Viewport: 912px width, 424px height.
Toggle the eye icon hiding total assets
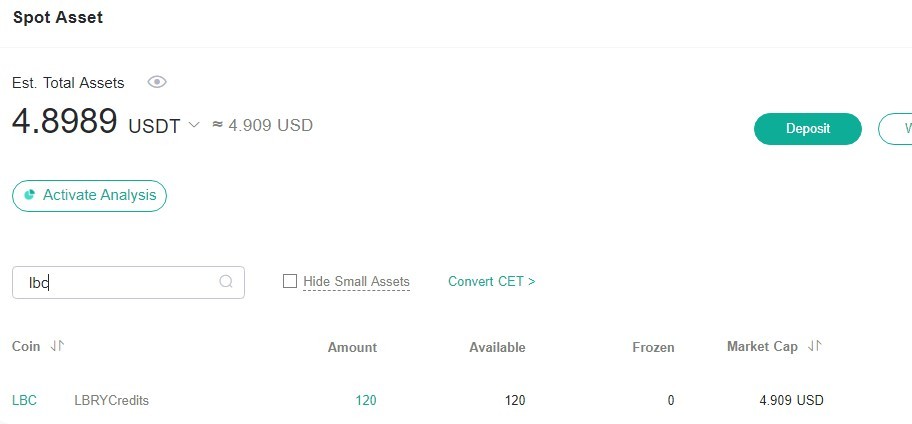pos(157,82)
